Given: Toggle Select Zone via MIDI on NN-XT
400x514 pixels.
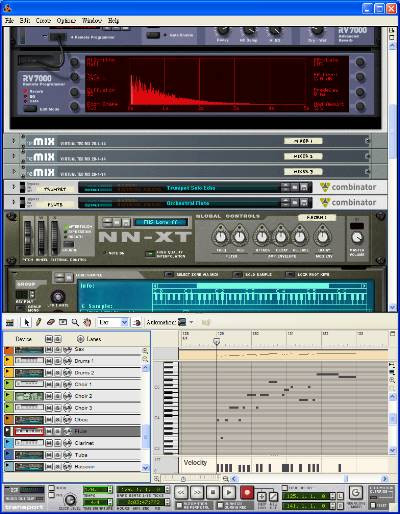Looking at the screenshot, I should point(169,274).
